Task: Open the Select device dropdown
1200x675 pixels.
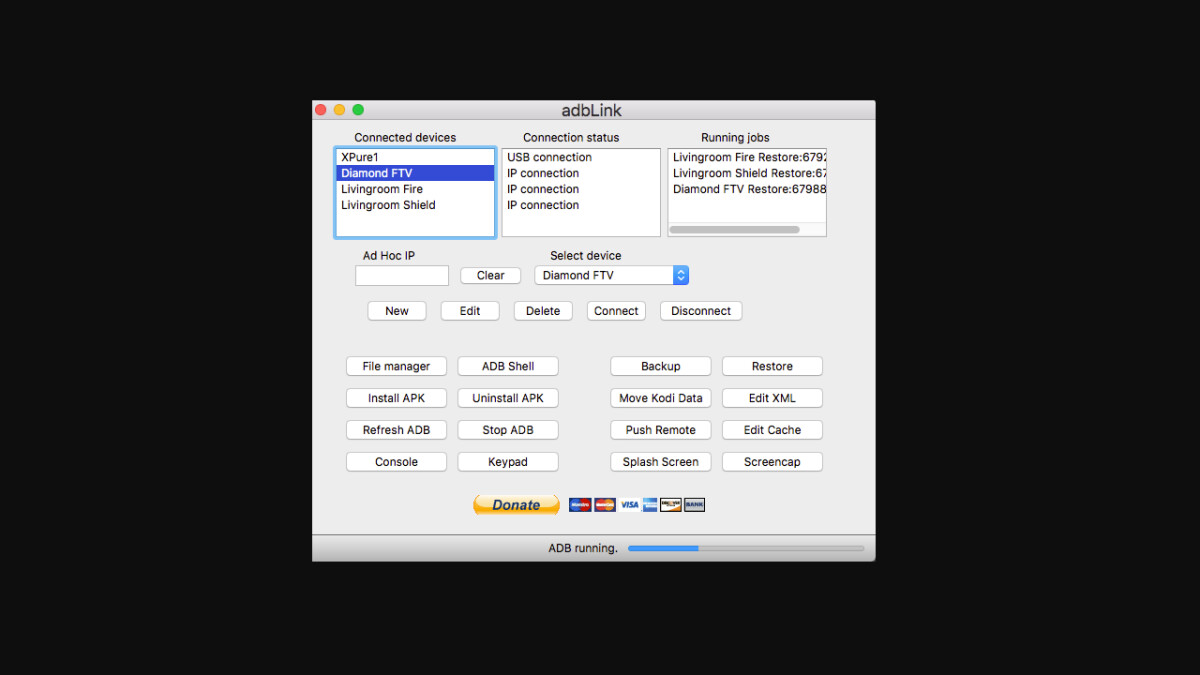Action: [x=611, y=275]
